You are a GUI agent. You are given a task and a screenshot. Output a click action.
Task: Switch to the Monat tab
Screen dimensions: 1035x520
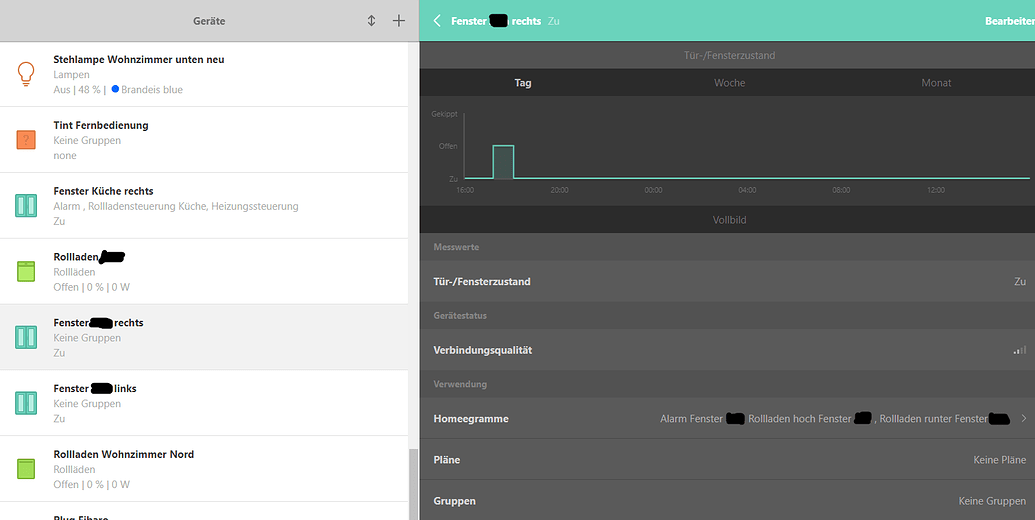click(936, 83)
